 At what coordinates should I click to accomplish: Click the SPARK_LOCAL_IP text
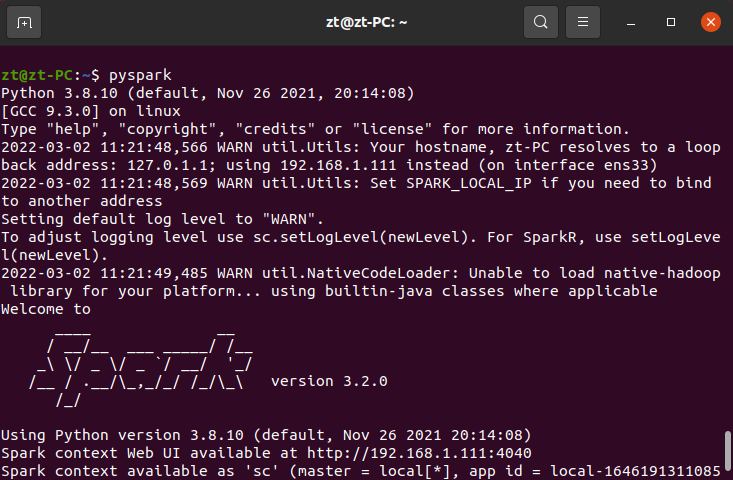pyautogui.click(x=469, y=183)
